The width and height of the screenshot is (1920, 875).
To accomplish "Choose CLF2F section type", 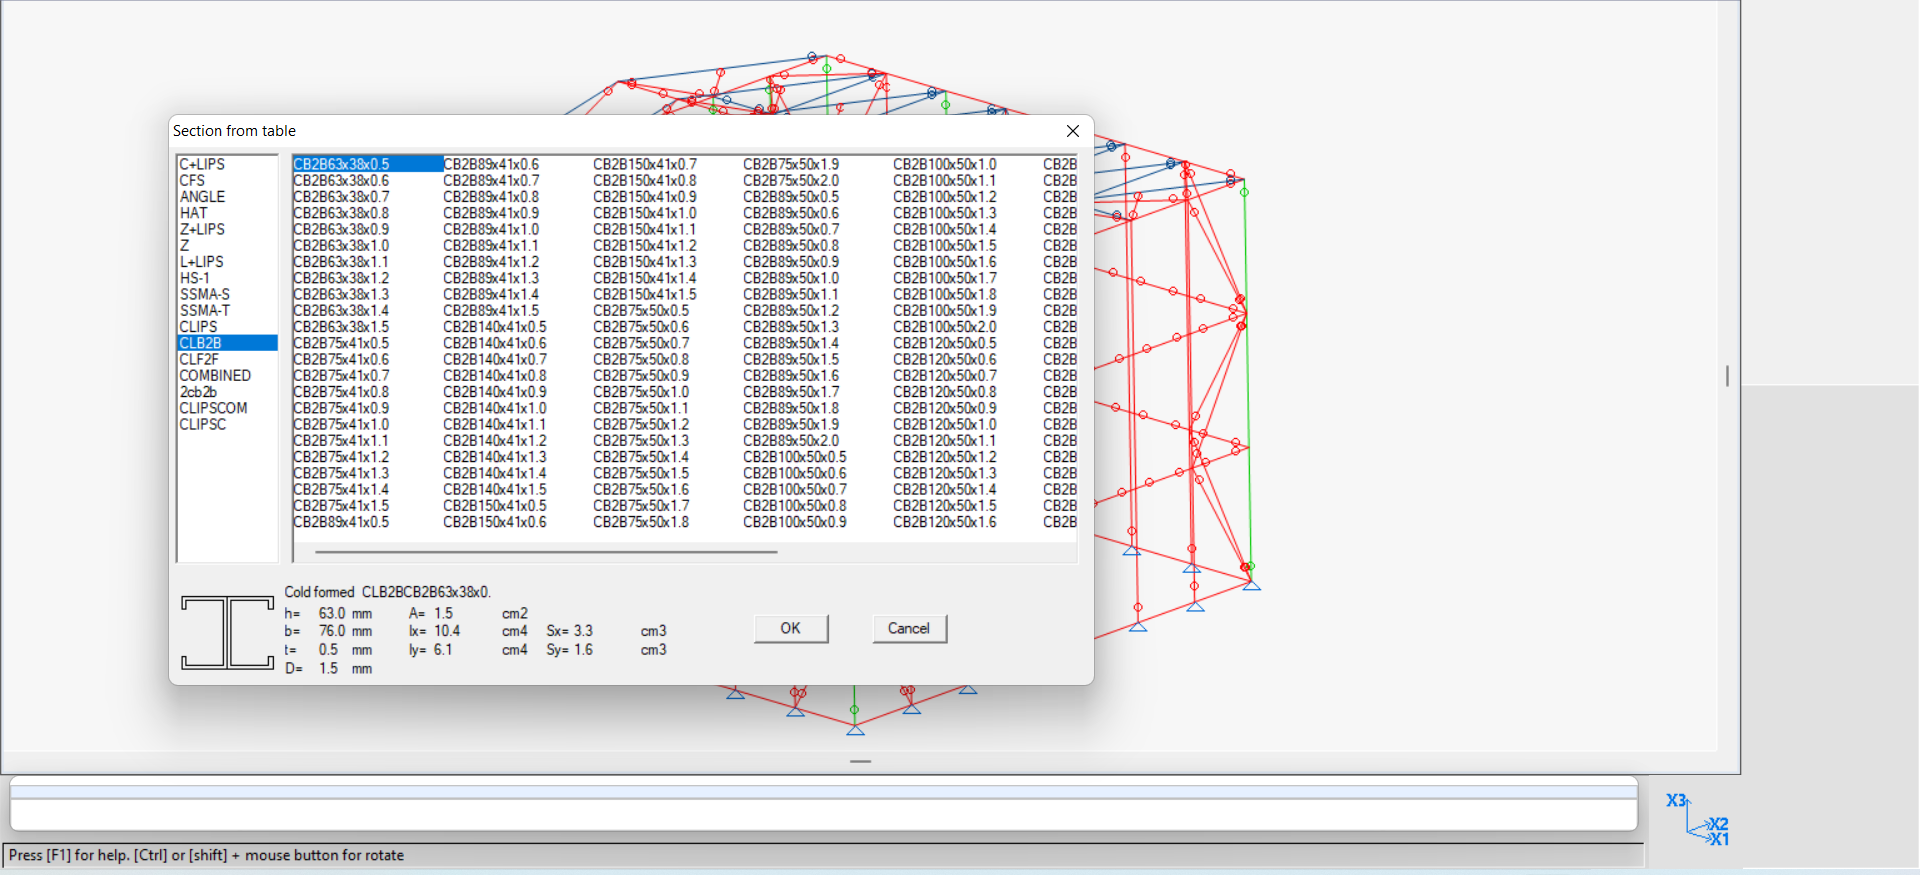I will click(199, 359).
